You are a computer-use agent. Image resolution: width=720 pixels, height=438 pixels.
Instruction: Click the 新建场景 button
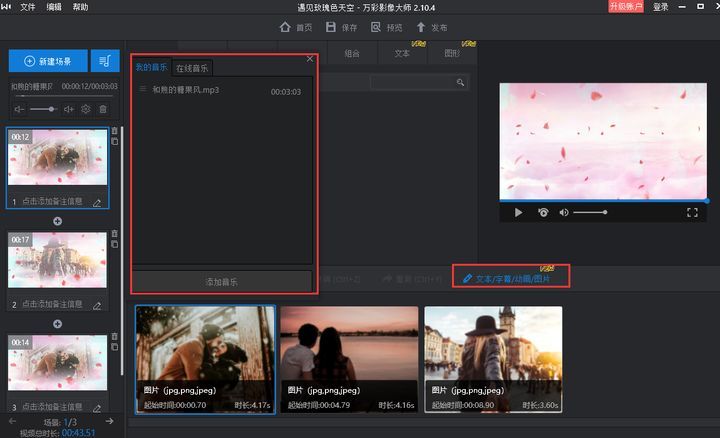click(48, 61)
